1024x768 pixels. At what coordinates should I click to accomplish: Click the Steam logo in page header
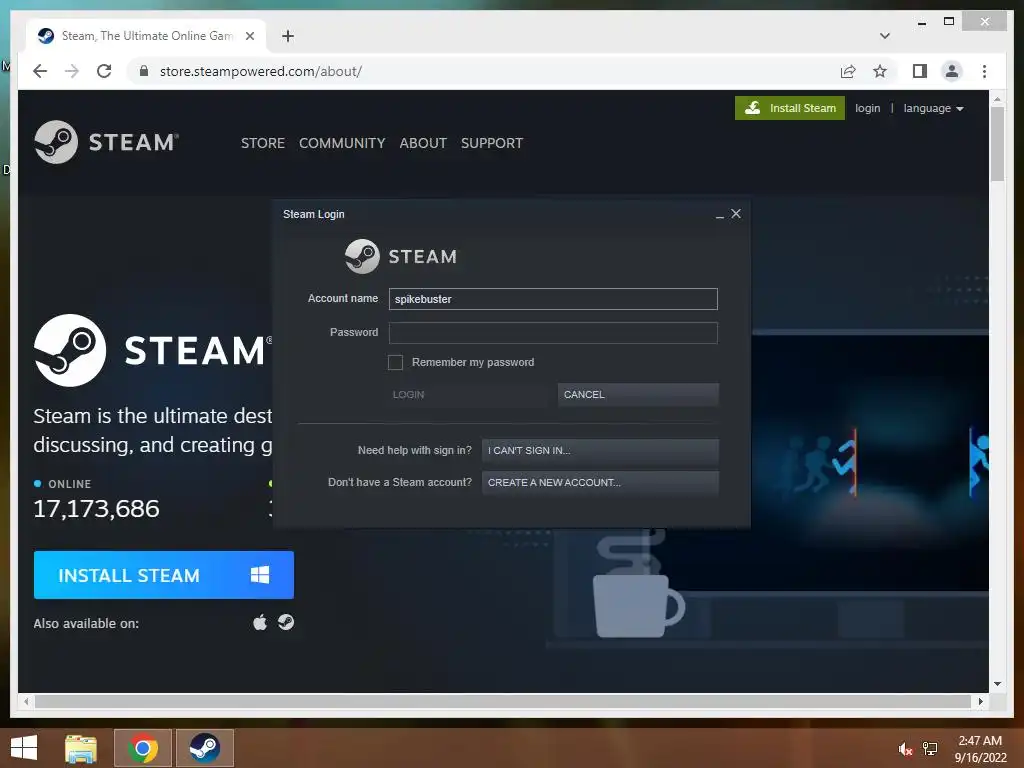106,142
